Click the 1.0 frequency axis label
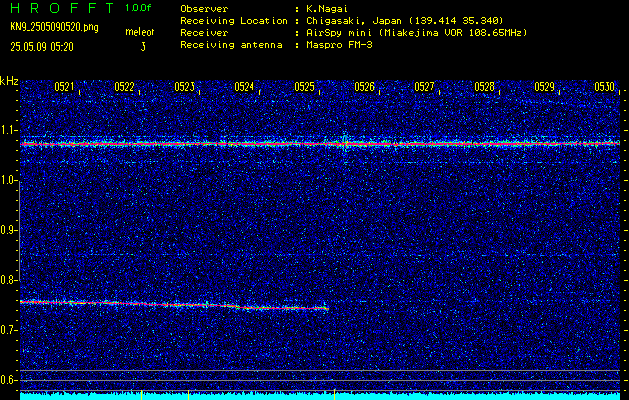 coord(8,180)
